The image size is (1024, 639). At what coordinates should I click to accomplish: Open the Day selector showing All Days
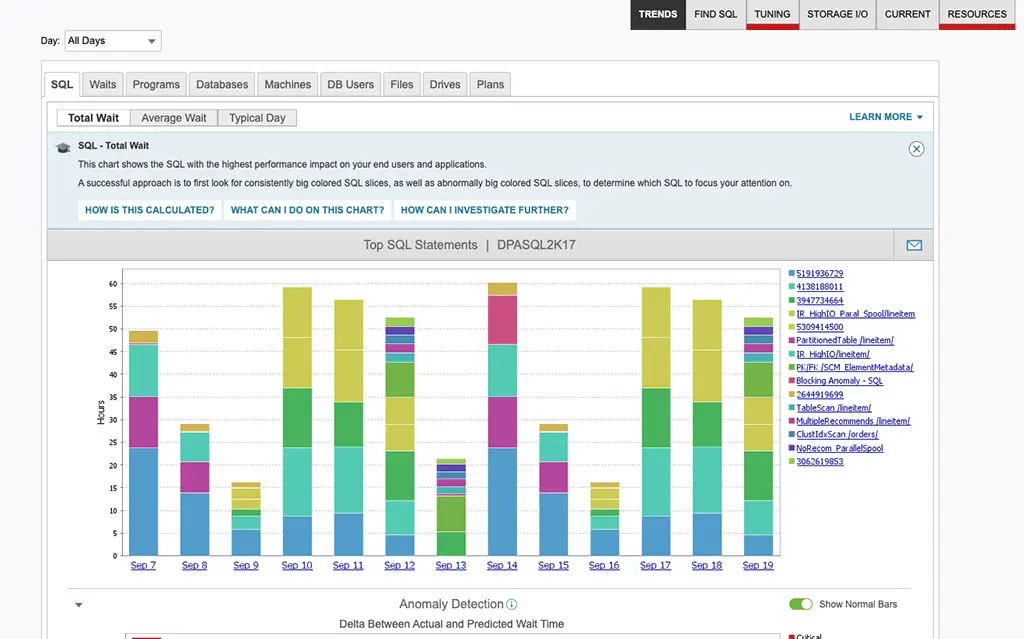[112, 40]
